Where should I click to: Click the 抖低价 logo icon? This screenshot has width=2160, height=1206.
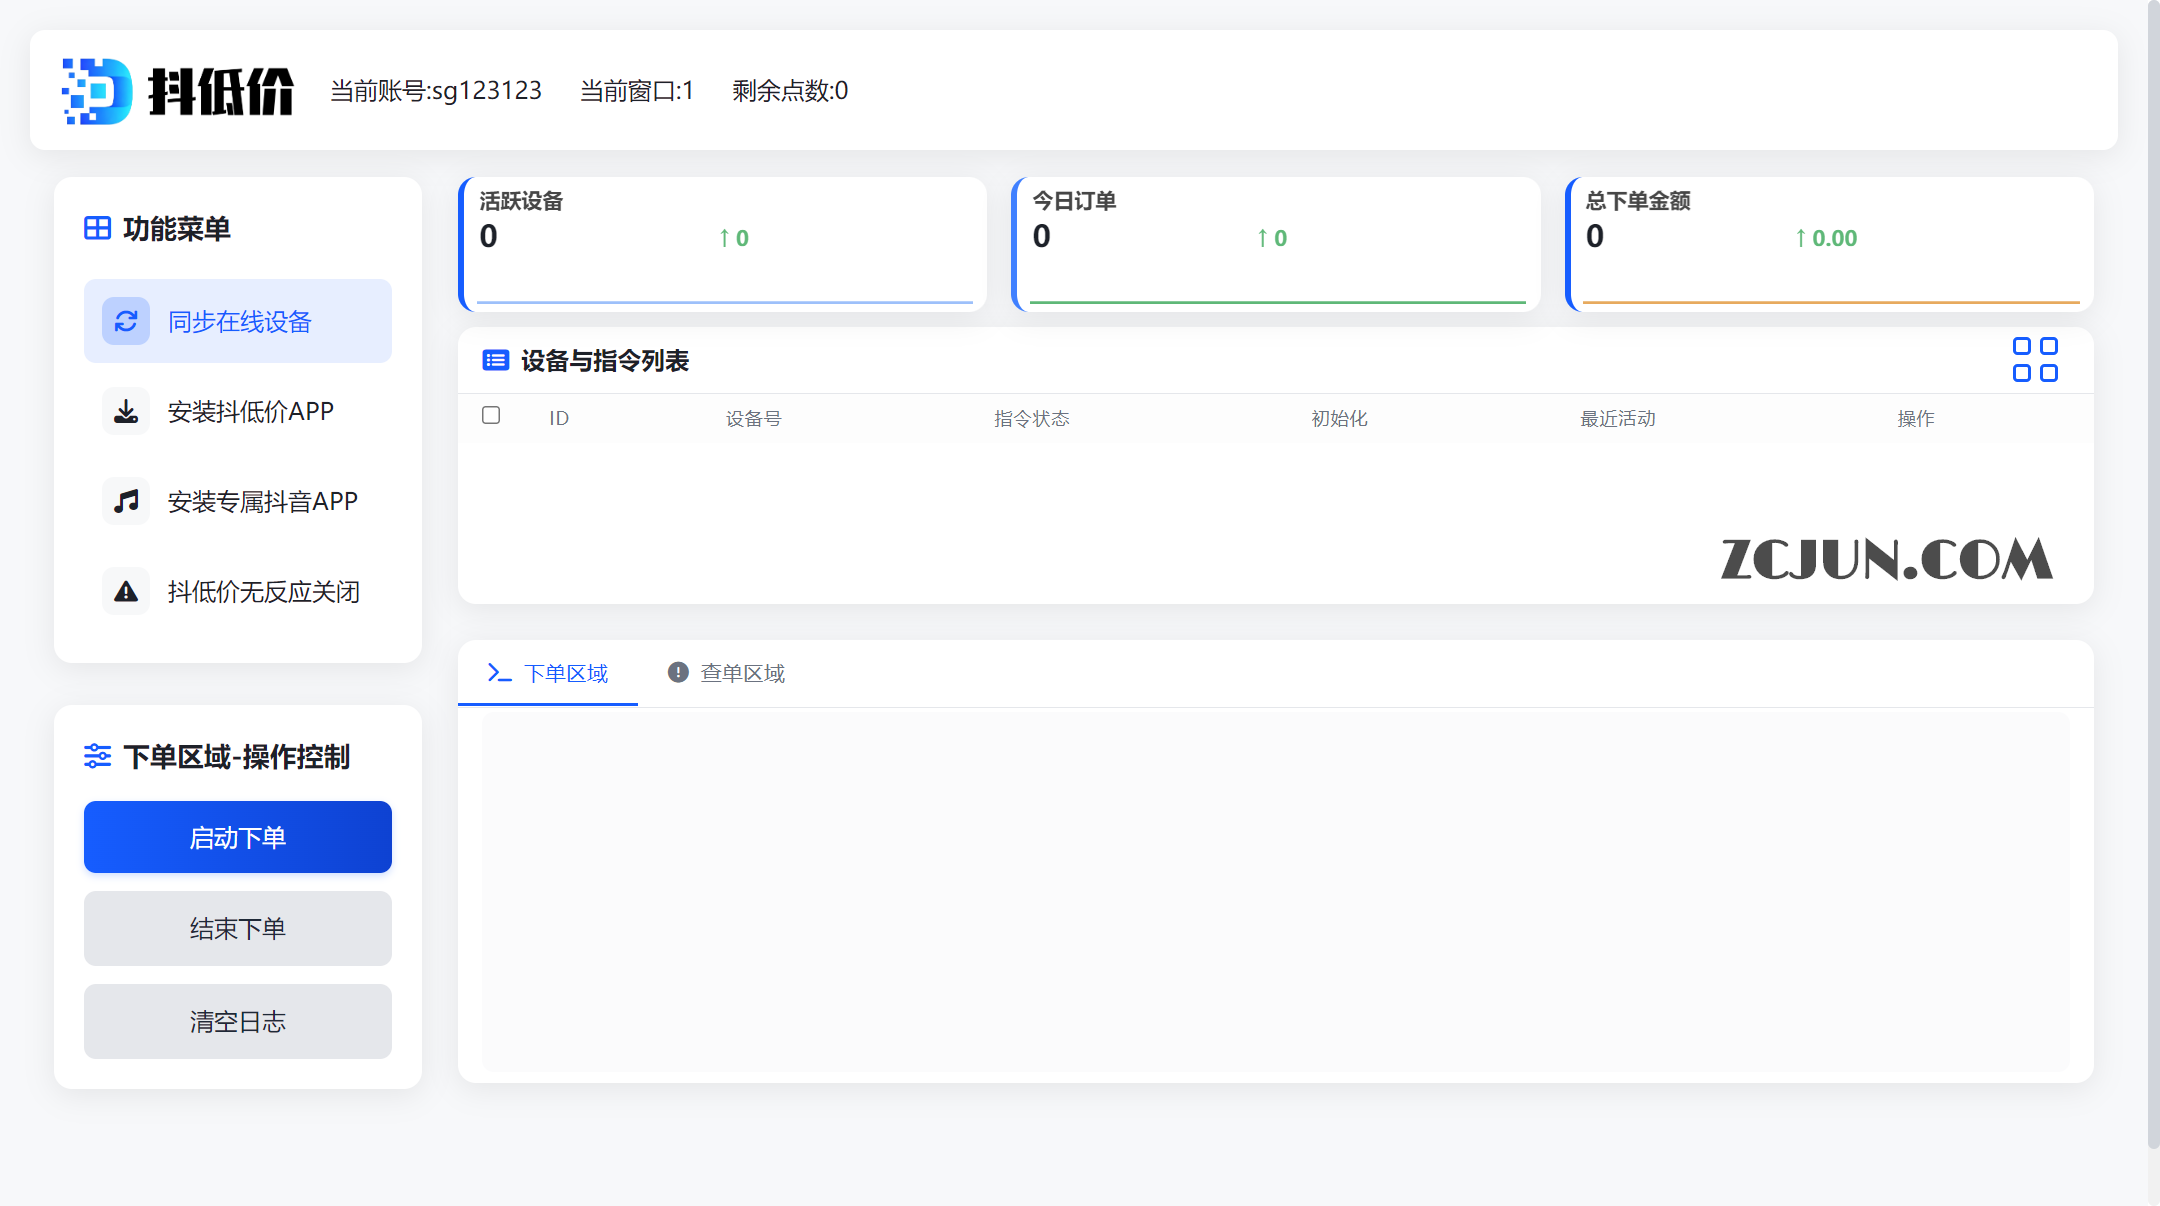click(x=95, y=90)
